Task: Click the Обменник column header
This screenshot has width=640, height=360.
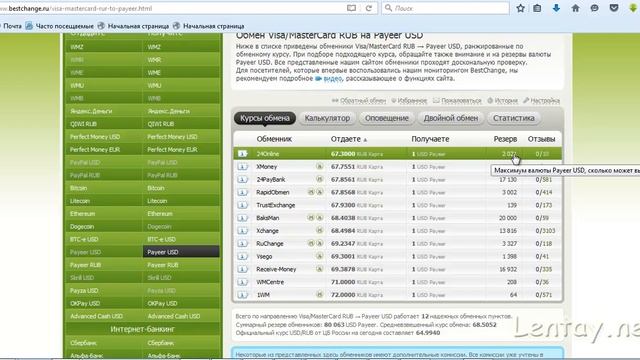Action: [274, 139]
